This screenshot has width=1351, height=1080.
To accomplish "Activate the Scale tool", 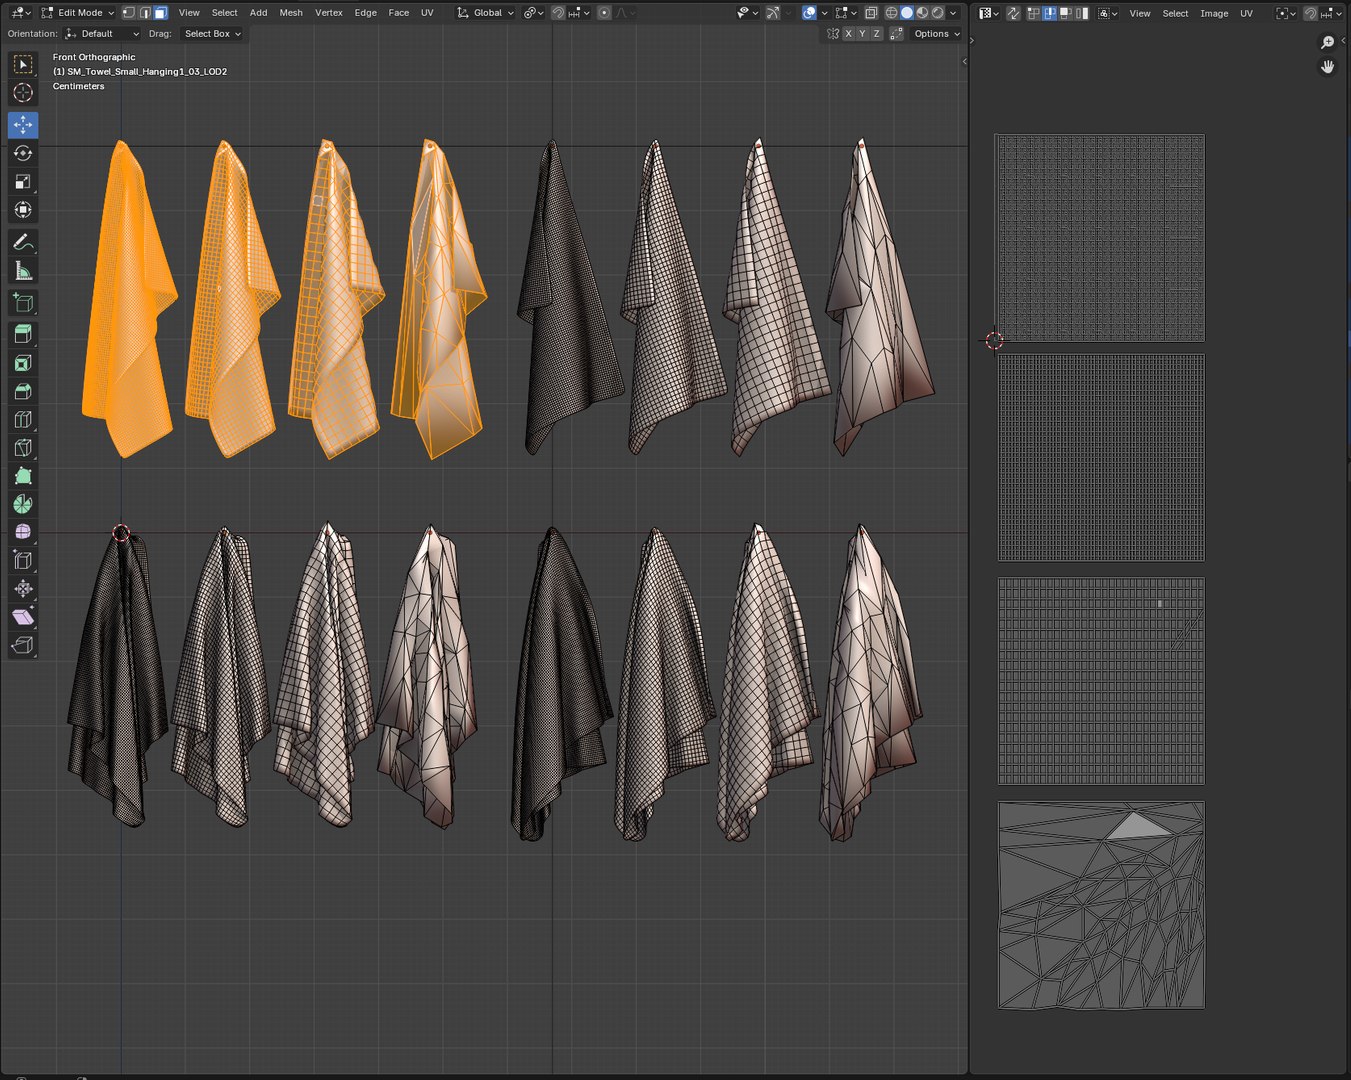I will click(x=23, y=182).
